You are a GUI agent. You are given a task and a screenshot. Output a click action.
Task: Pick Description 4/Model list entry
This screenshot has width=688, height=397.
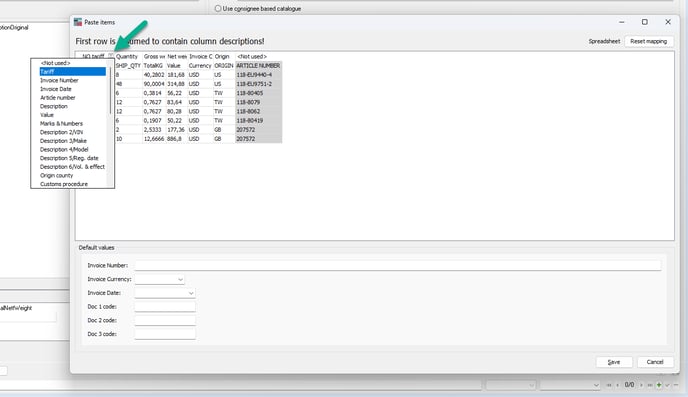(x=72, y=149)
